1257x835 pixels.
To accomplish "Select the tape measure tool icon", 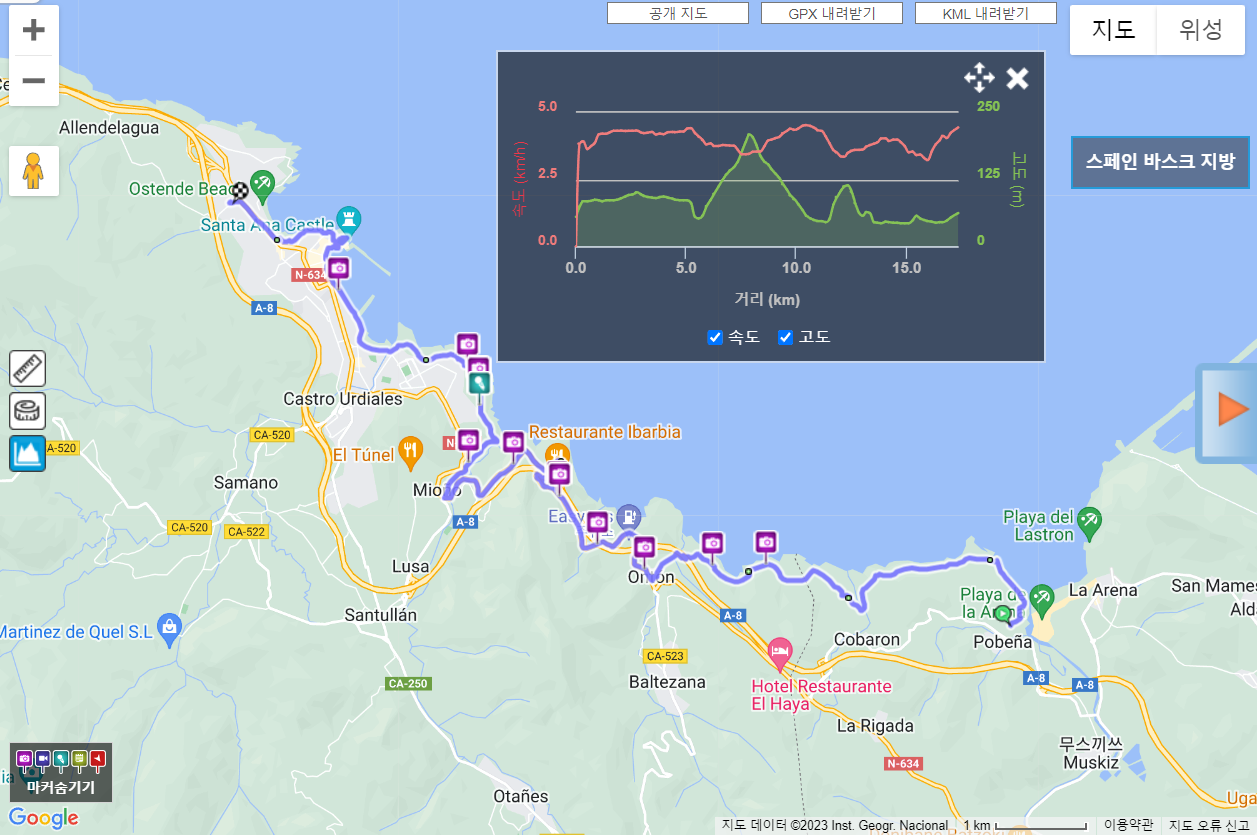I will point(28,411).
